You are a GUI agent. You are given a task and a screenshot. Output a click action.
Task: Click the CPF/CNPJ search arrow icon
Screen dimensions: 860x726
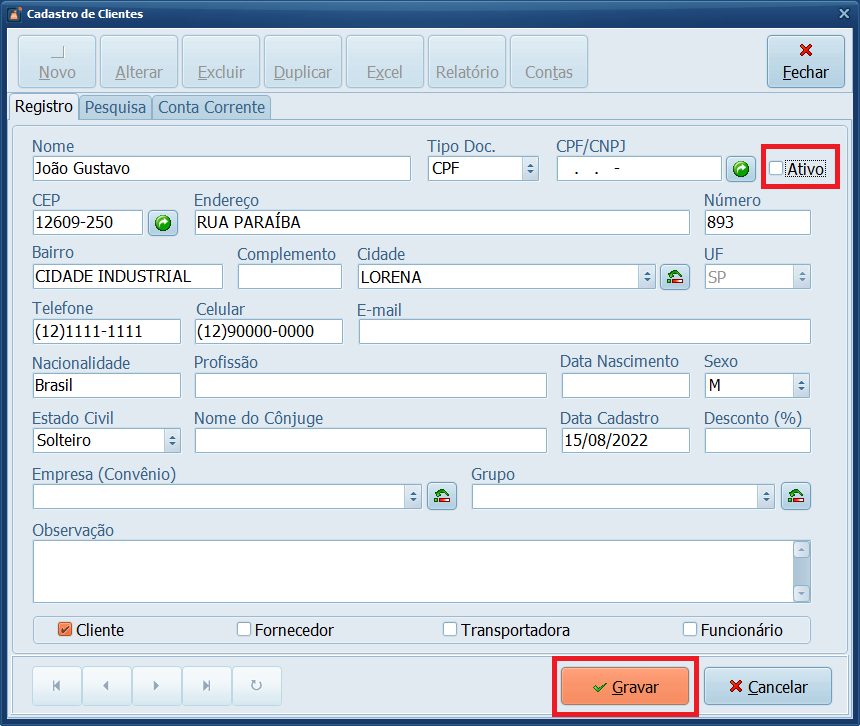(x=740, y=168)
